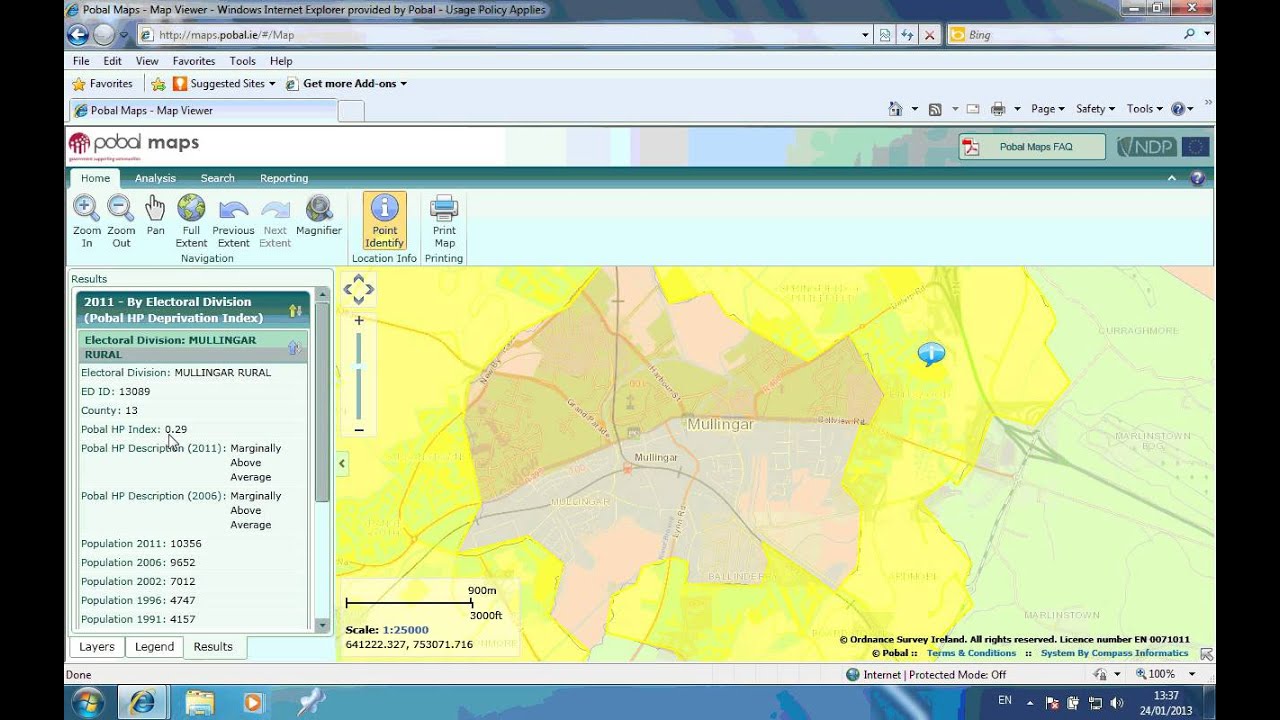Open the Pobal Maps help icon

click(x=1197, y=178)
